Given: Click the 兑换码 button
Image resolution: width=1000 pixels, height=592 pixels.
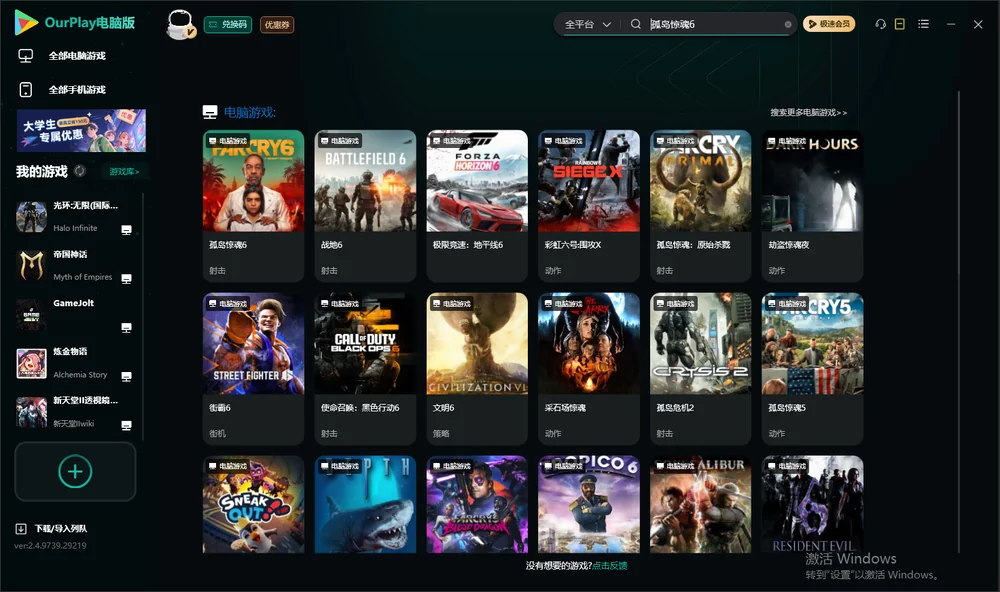Looking at the screenshot, I should (x=228, y=24).
